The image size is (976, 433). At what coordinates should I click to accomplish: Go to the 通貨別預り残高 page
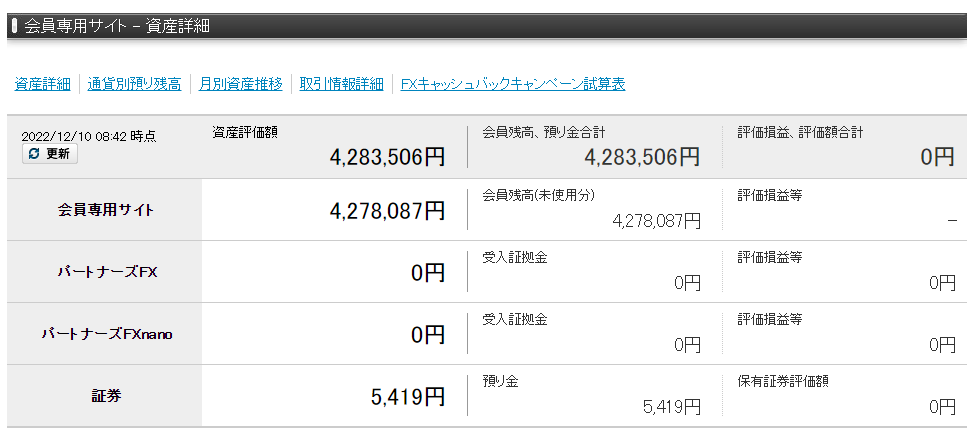click(x=134, y=84)
